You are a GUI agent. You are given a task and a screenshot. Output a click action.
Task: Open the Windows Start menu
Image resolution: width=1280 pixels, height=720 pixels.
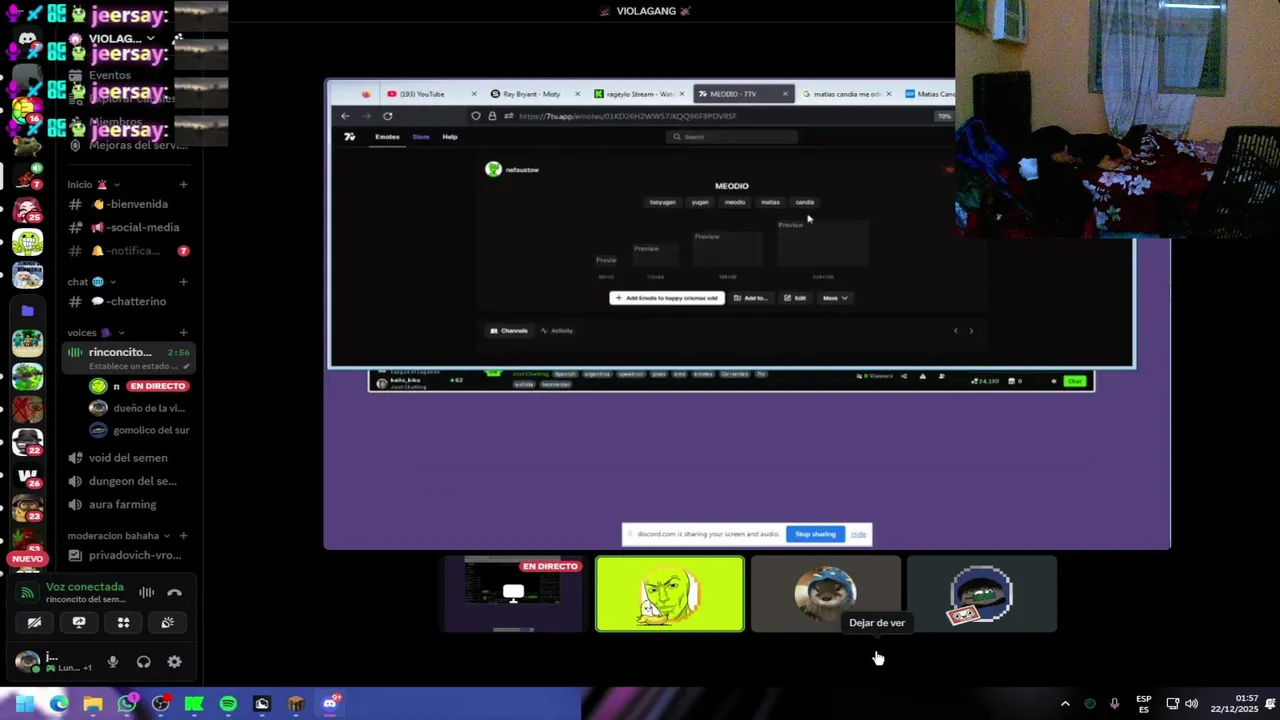pyautogui.click(x=24, y=704)
